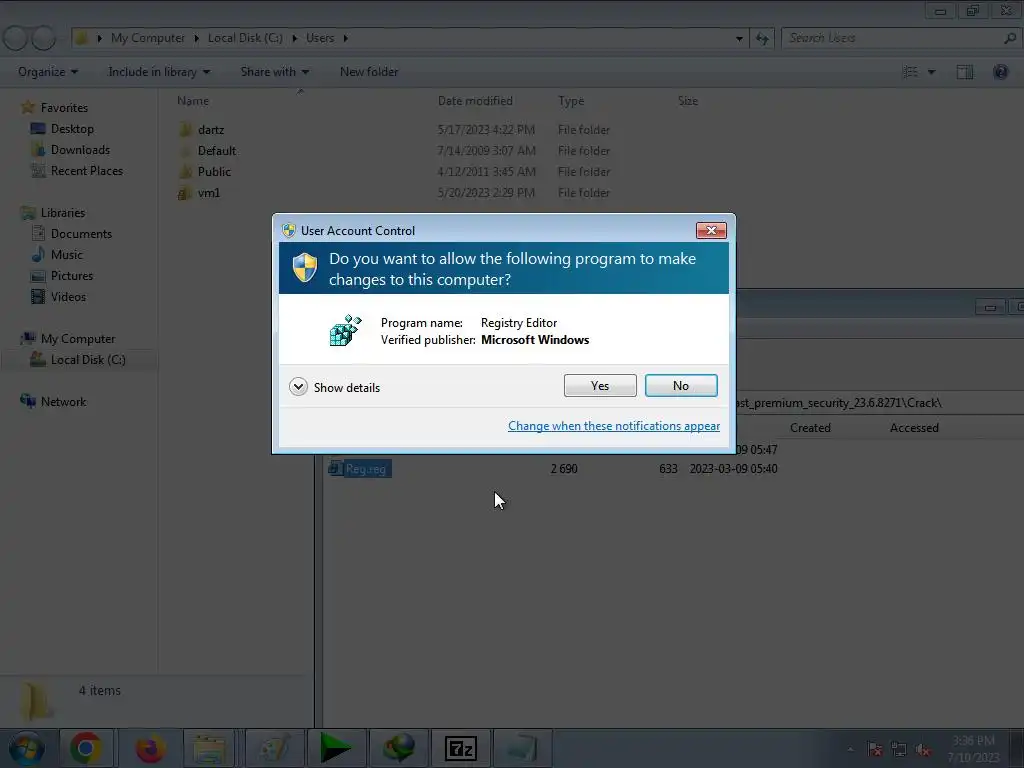Image resolution: width=1024 pixels, height=768 pixels.
Task: Open the Music library
Action: (66, 254)
